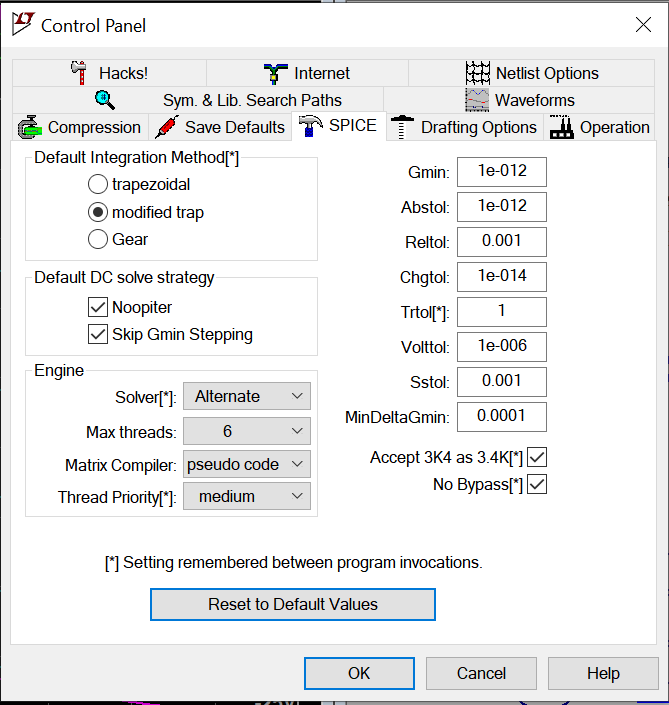This screenshot has height=705, width=669.
Task: Open the Max threads dropdown
Action: (247, 431)
